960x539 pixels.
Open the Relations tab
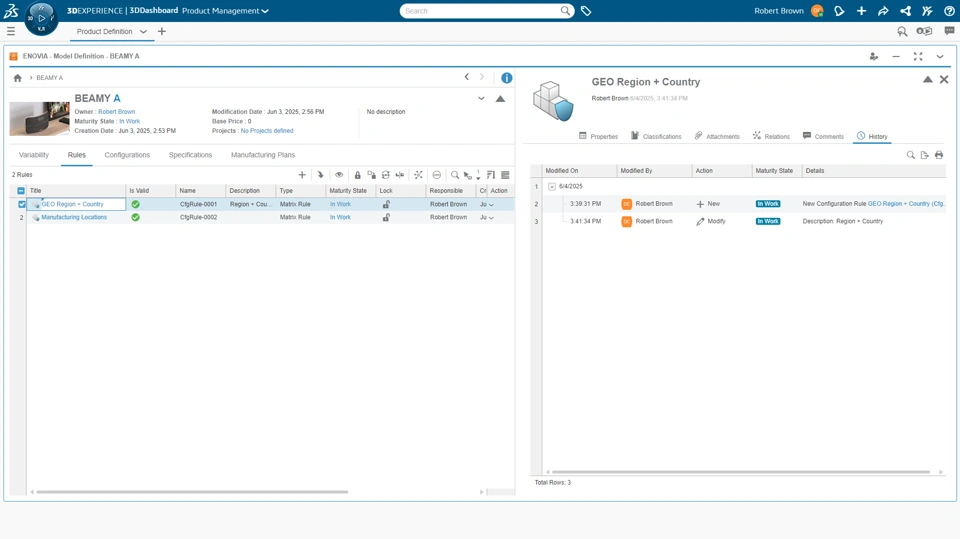click(771, 136)
